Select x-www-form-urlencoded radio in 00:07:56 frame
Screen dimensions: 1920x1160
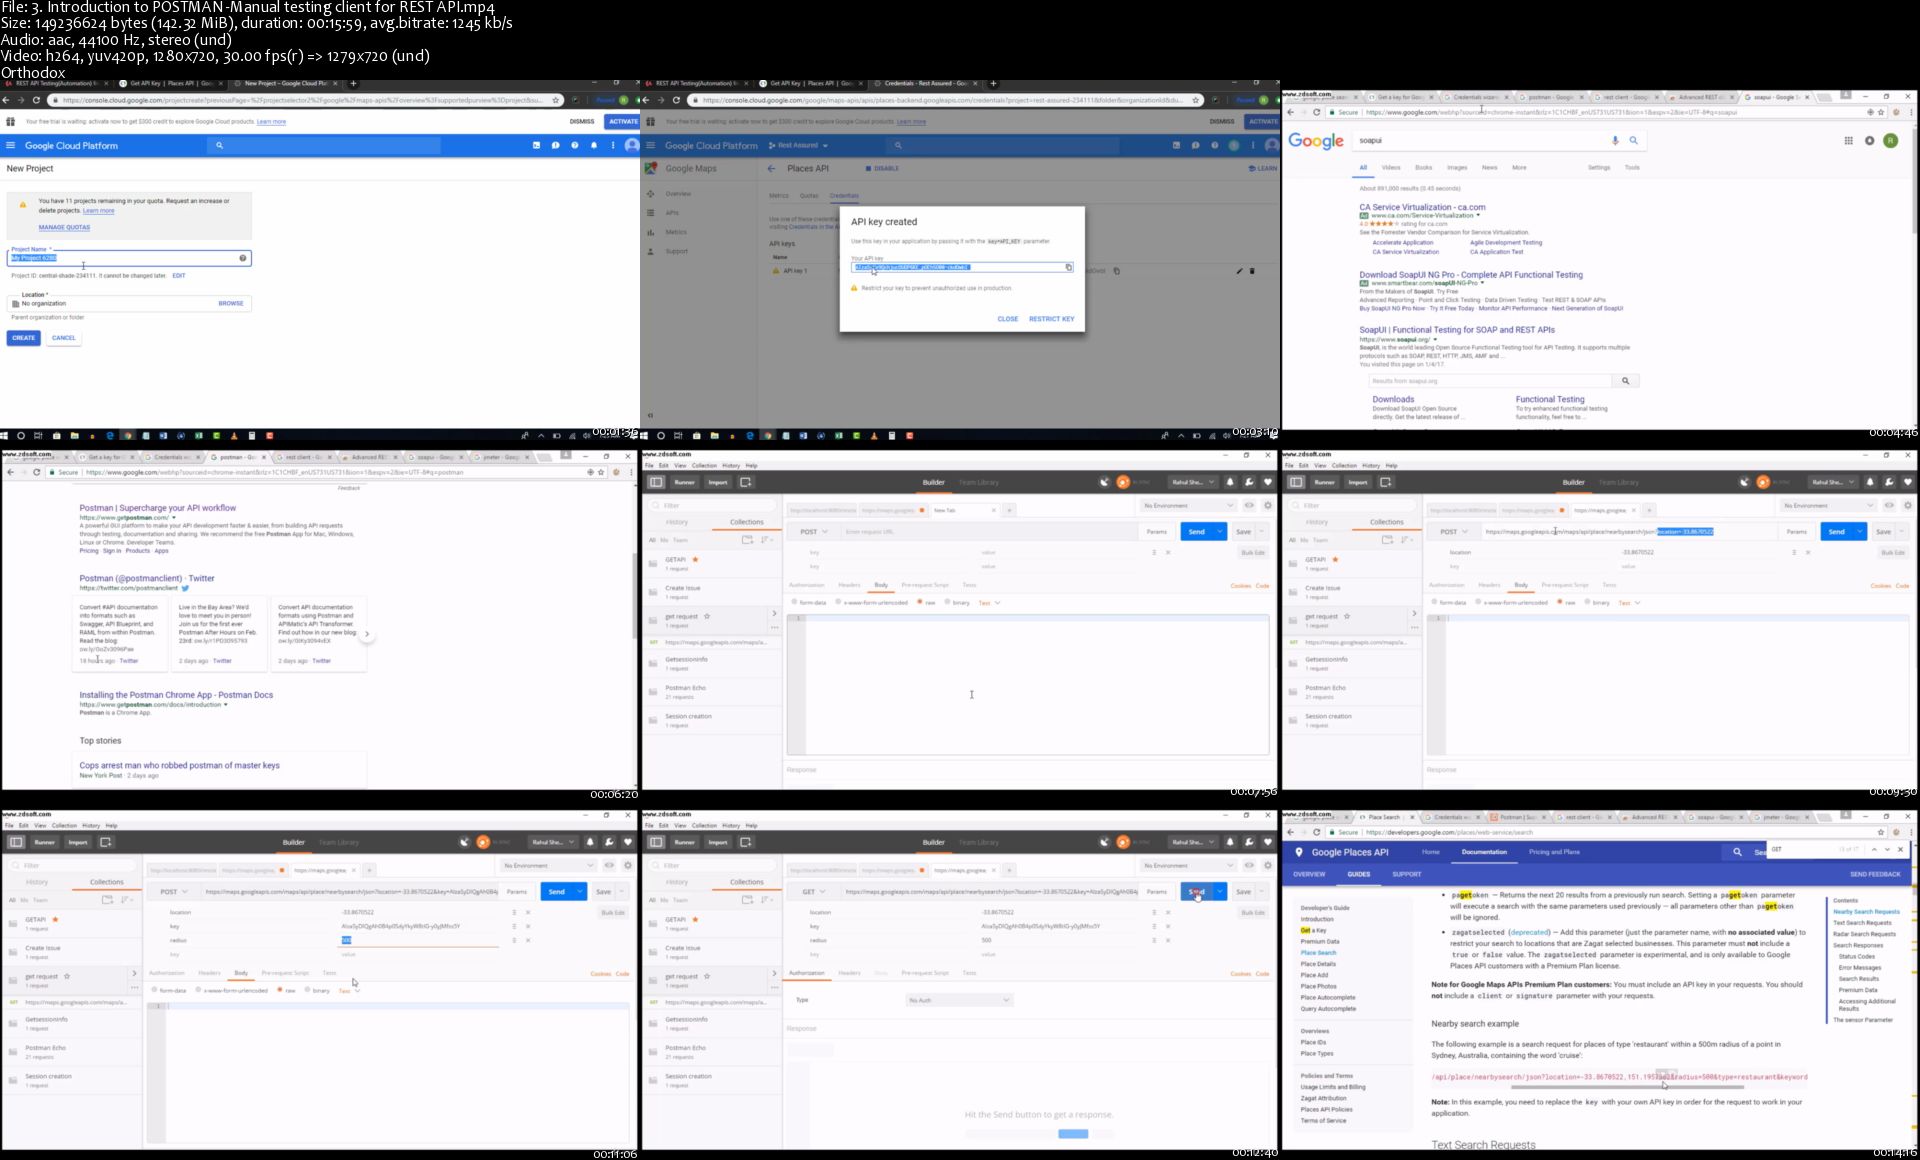click(839, 602)
